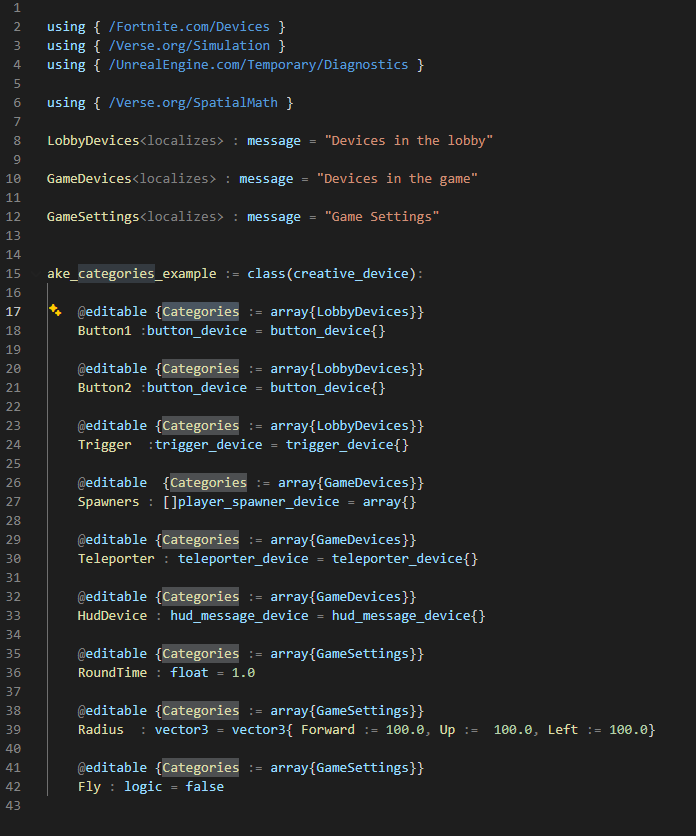The height and width of the screenshot is (836, 696).
Task: Click the player_spawner_device type name
Action: point(259,502)
